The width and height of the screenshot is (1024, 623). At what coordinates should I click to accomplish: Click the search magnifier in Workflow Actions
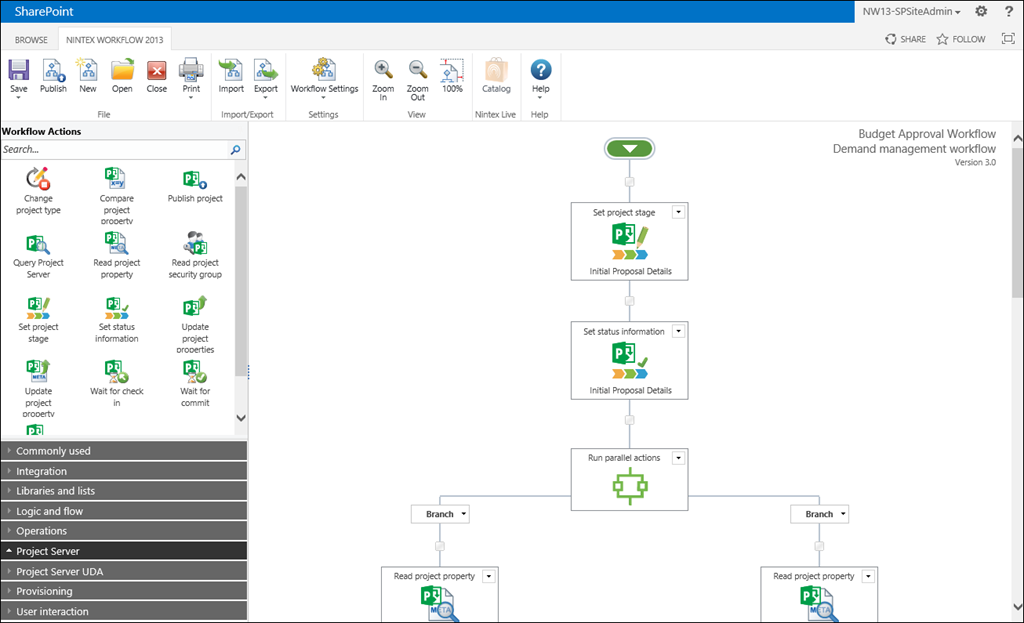[x=236, y=150]
